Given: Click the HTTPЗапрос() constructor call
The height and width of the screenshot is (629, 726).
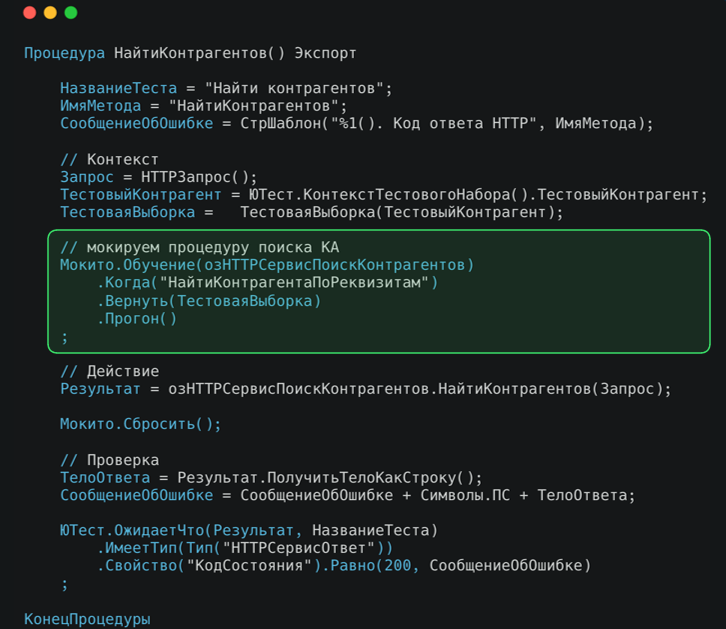Looking at the screenshot, I should (199, 177).
